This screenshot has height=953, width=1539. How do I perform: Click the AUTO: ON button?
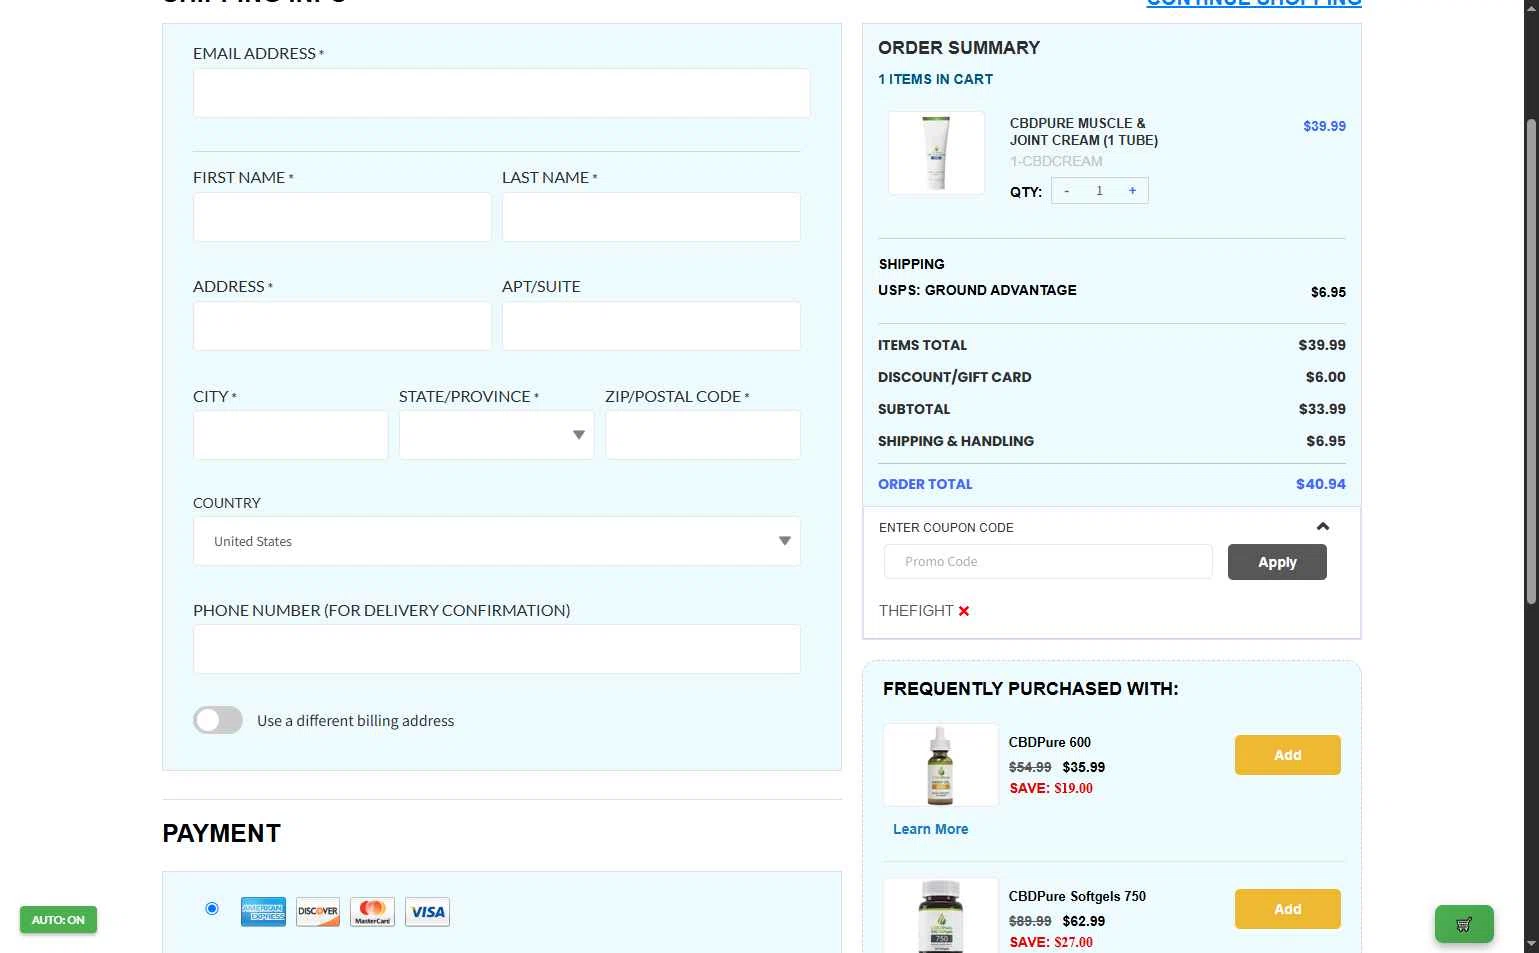(58, 920)
